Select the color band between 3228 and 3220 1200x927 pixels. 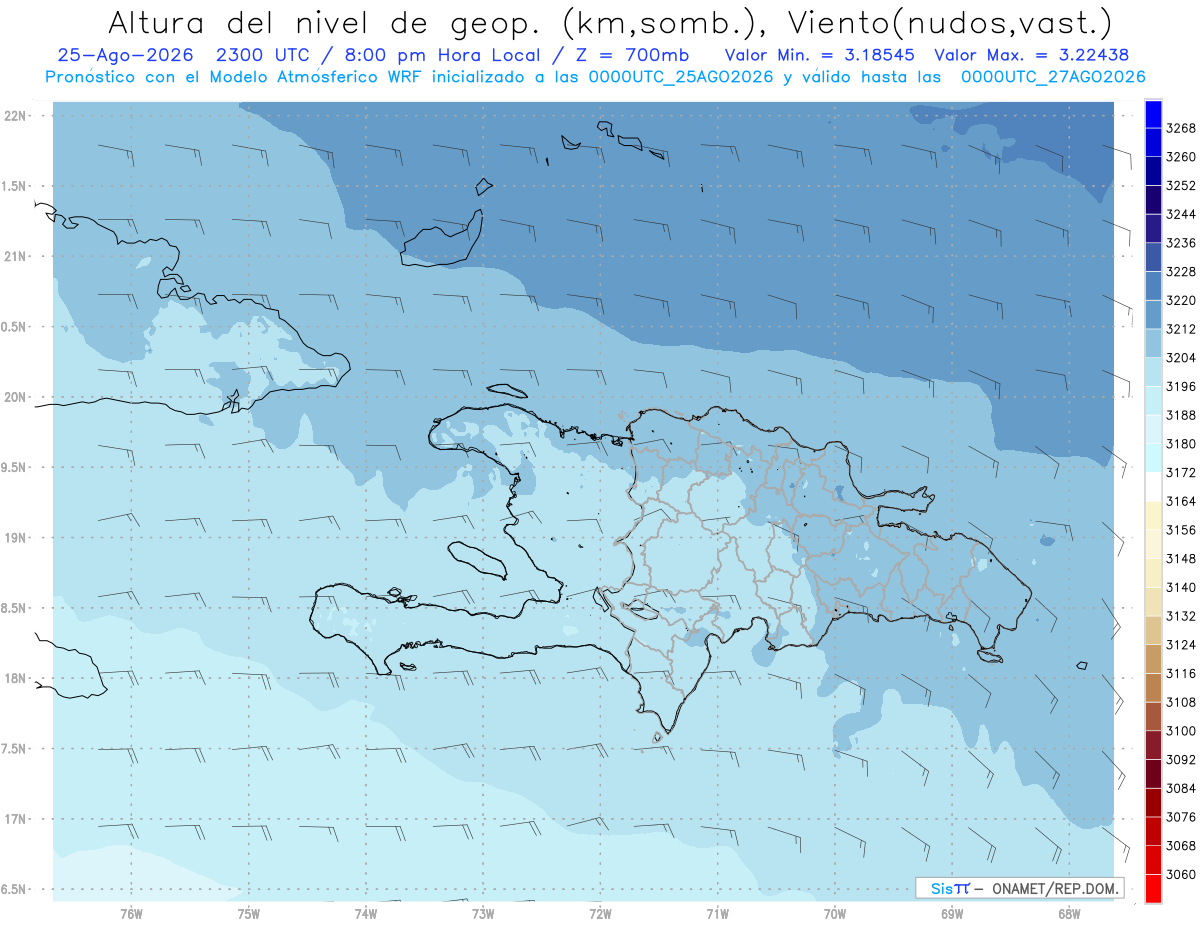pyautogui.click(x=1153, y=286)
